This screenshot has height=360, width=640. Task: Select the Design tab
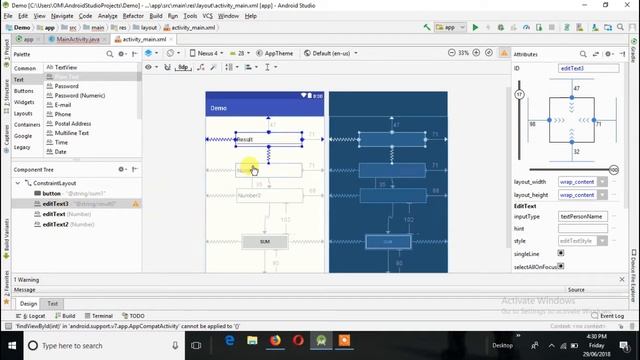[28, 304]
